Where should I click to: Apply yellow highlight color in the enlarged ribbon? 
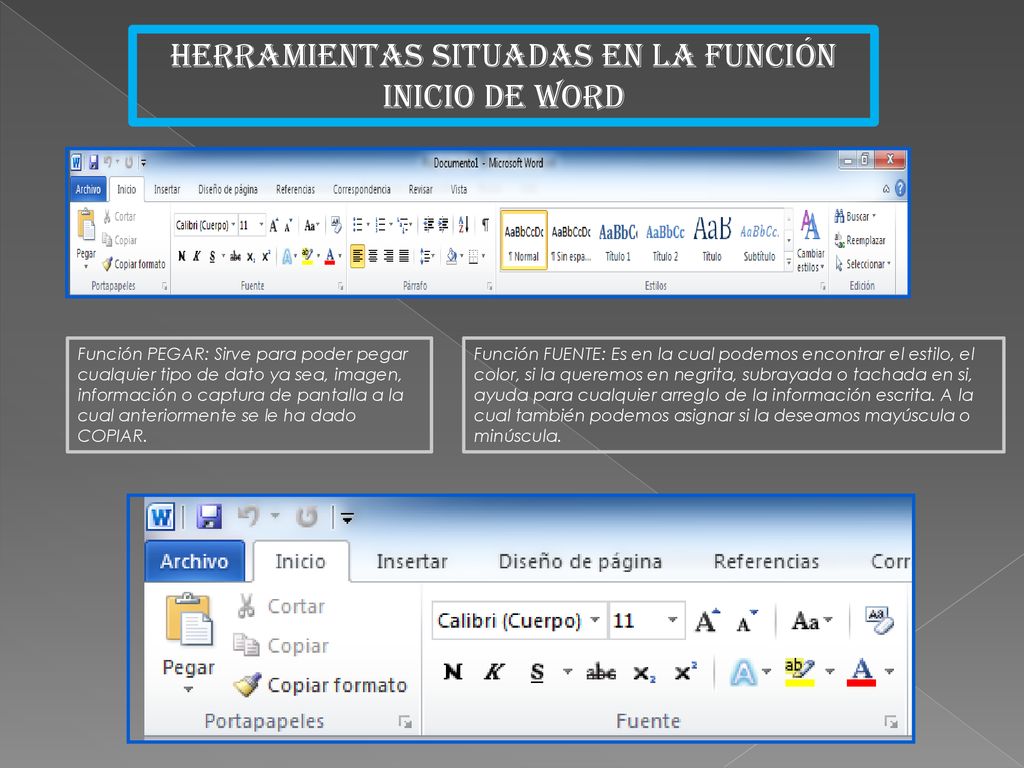point(799,672)
